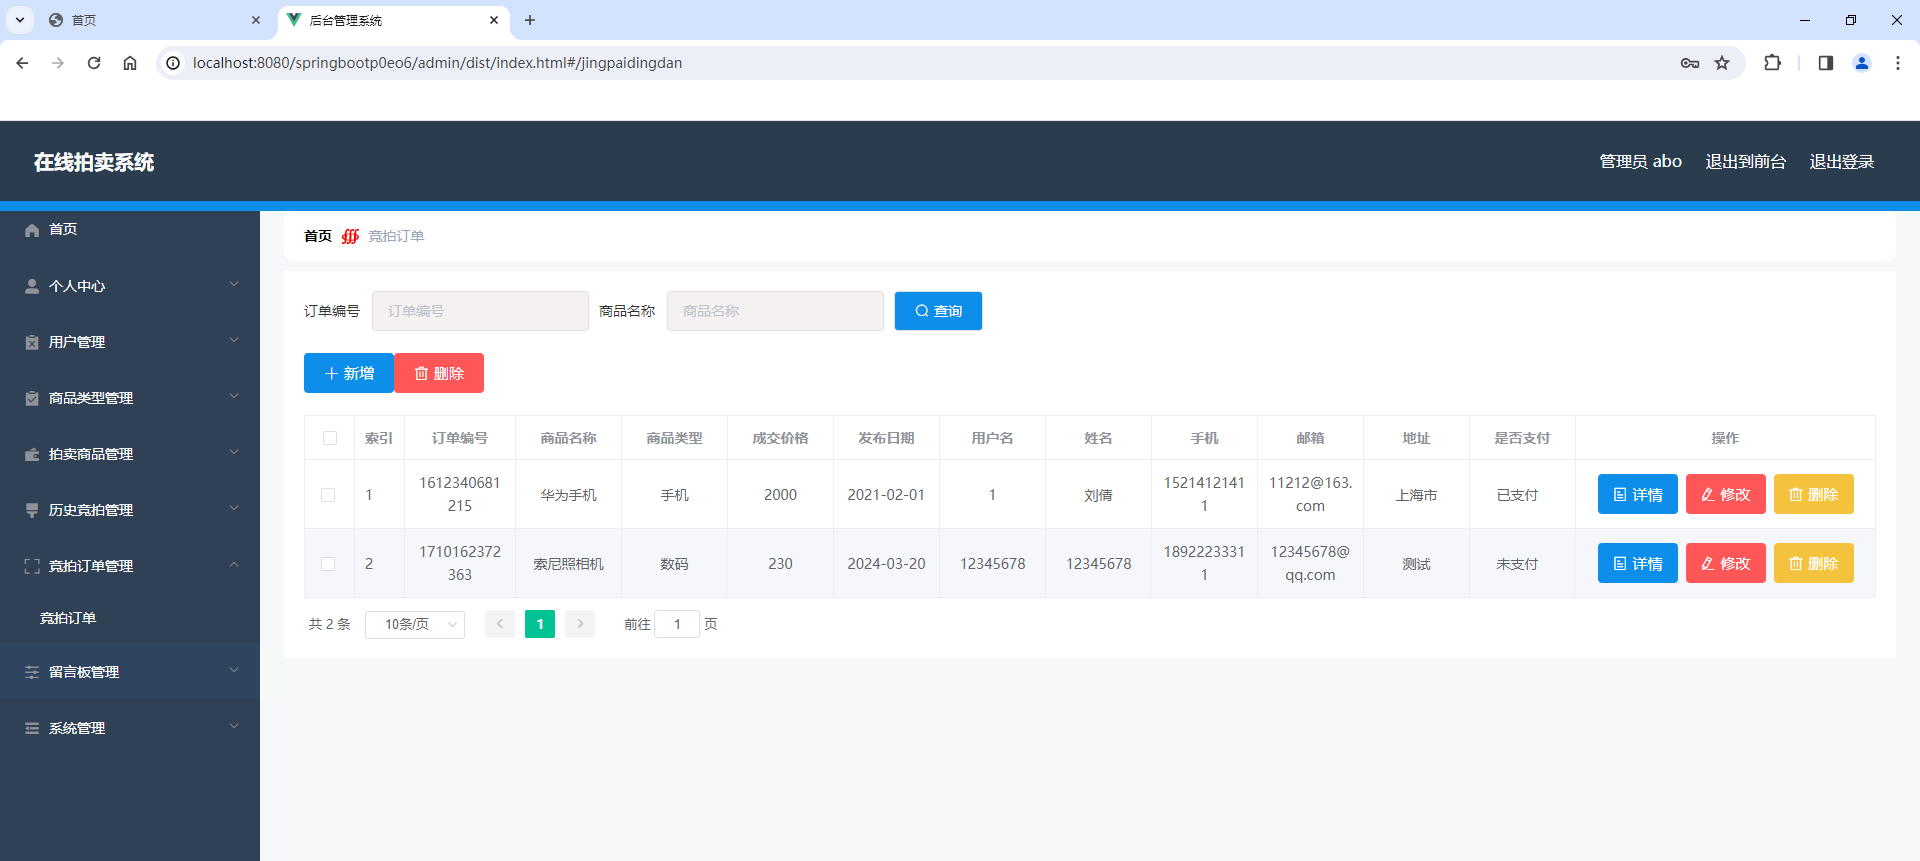Click the bracket icon beside 竞拍订单管理
Viewport: 1920px width, 861px height.
click(32, 566)
